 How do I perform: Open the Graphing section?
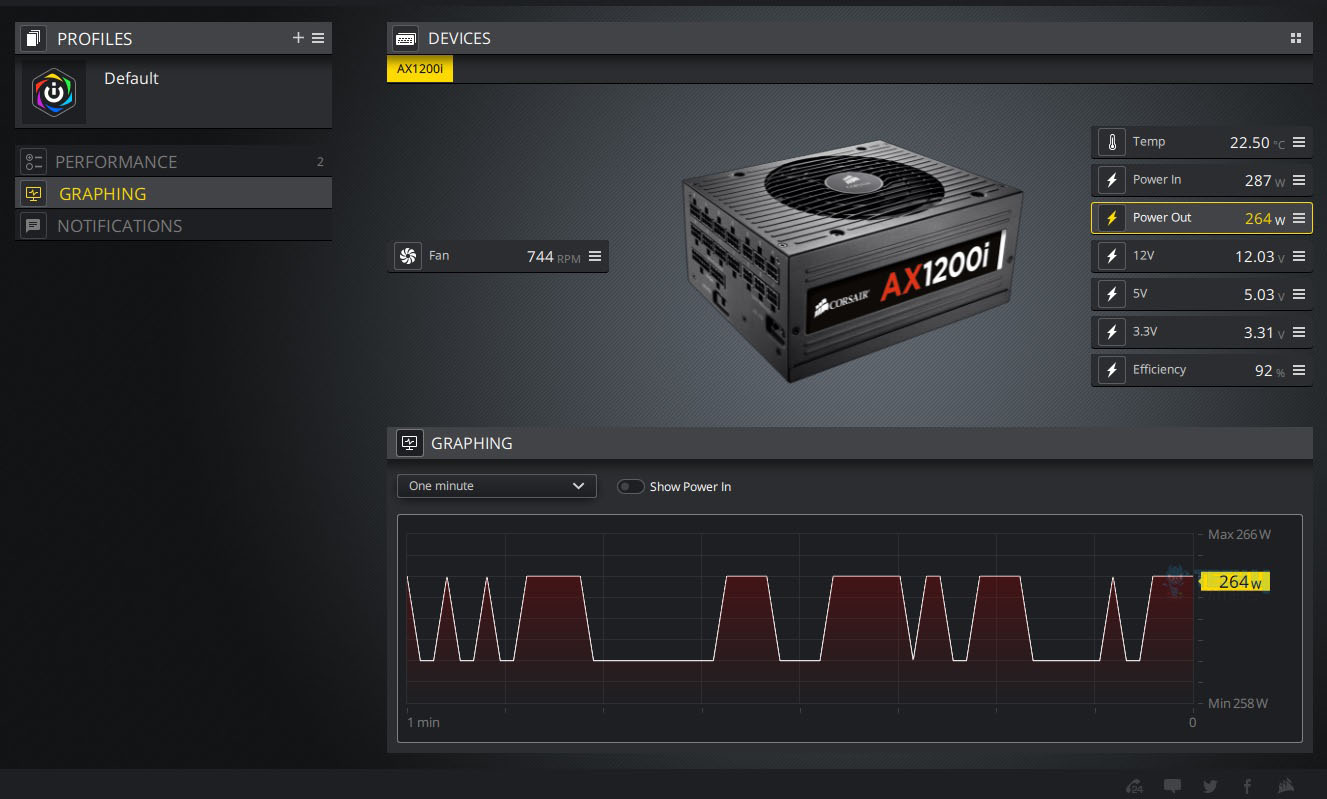(x=173, y=194)
